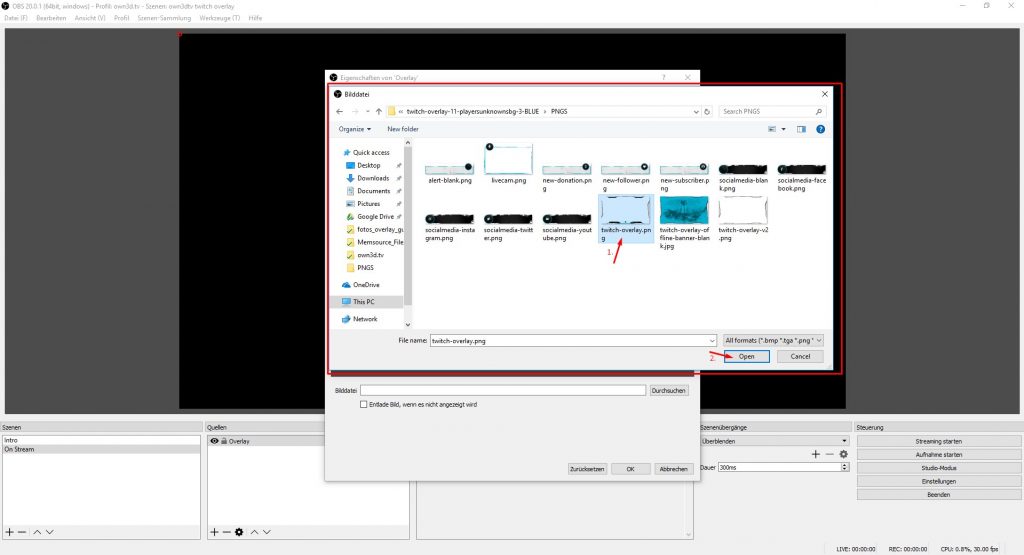Open file dialog Help icon
Screen dimensions: 1024x555
(x=820, y=129)
